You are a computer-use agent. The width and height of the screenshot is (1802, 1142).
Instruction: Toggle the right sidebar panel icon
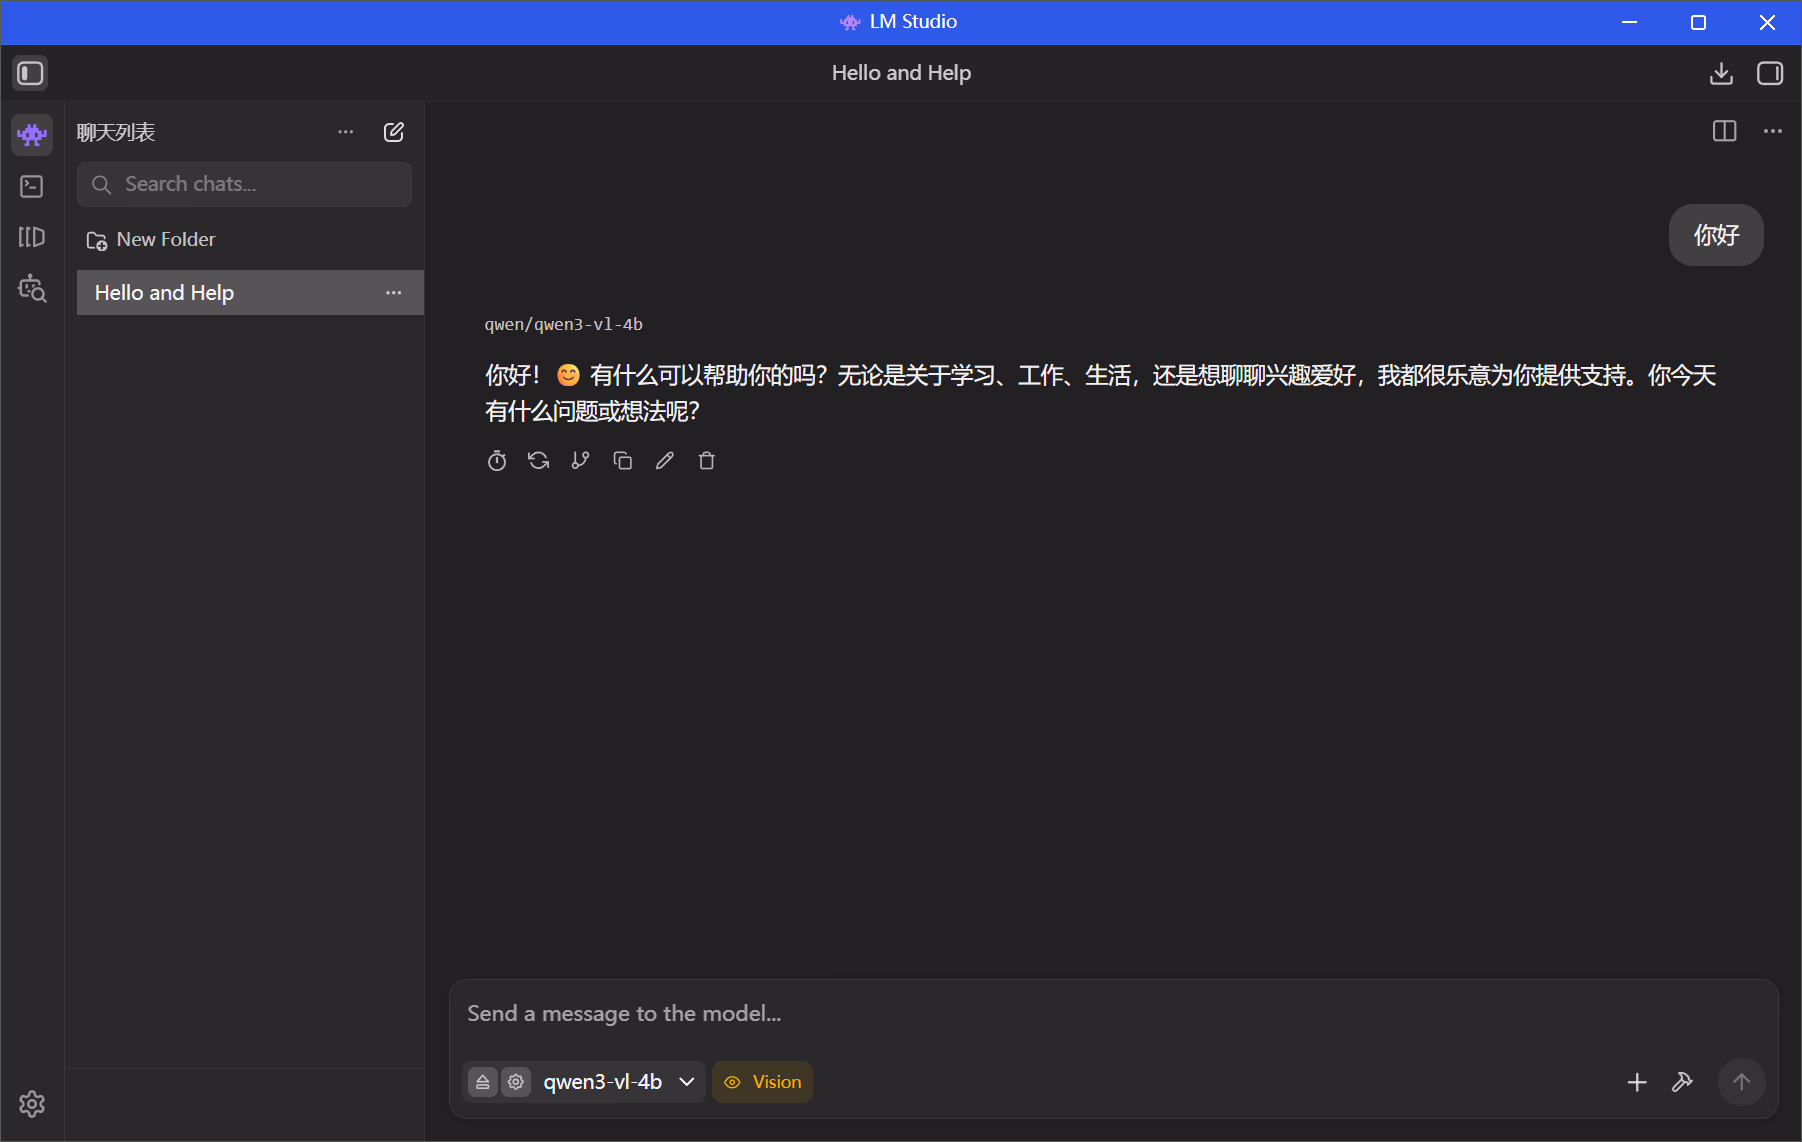tap(1770, 73)
